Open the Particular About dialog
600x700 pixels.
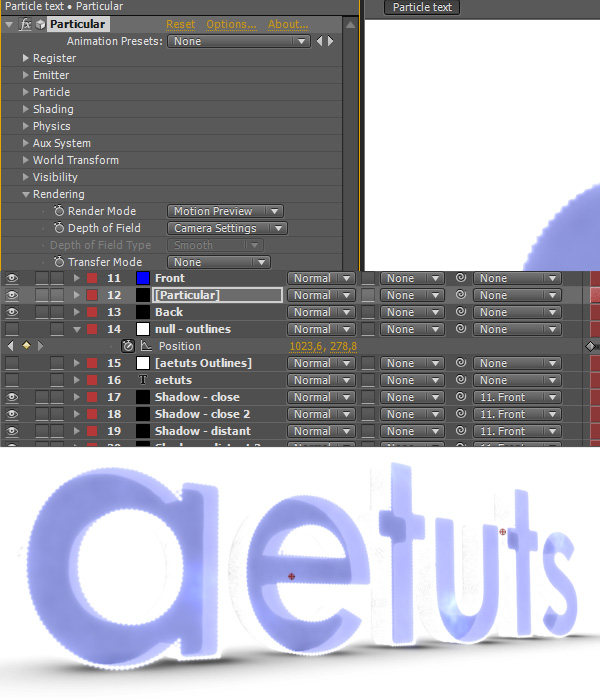pos(288,24)
